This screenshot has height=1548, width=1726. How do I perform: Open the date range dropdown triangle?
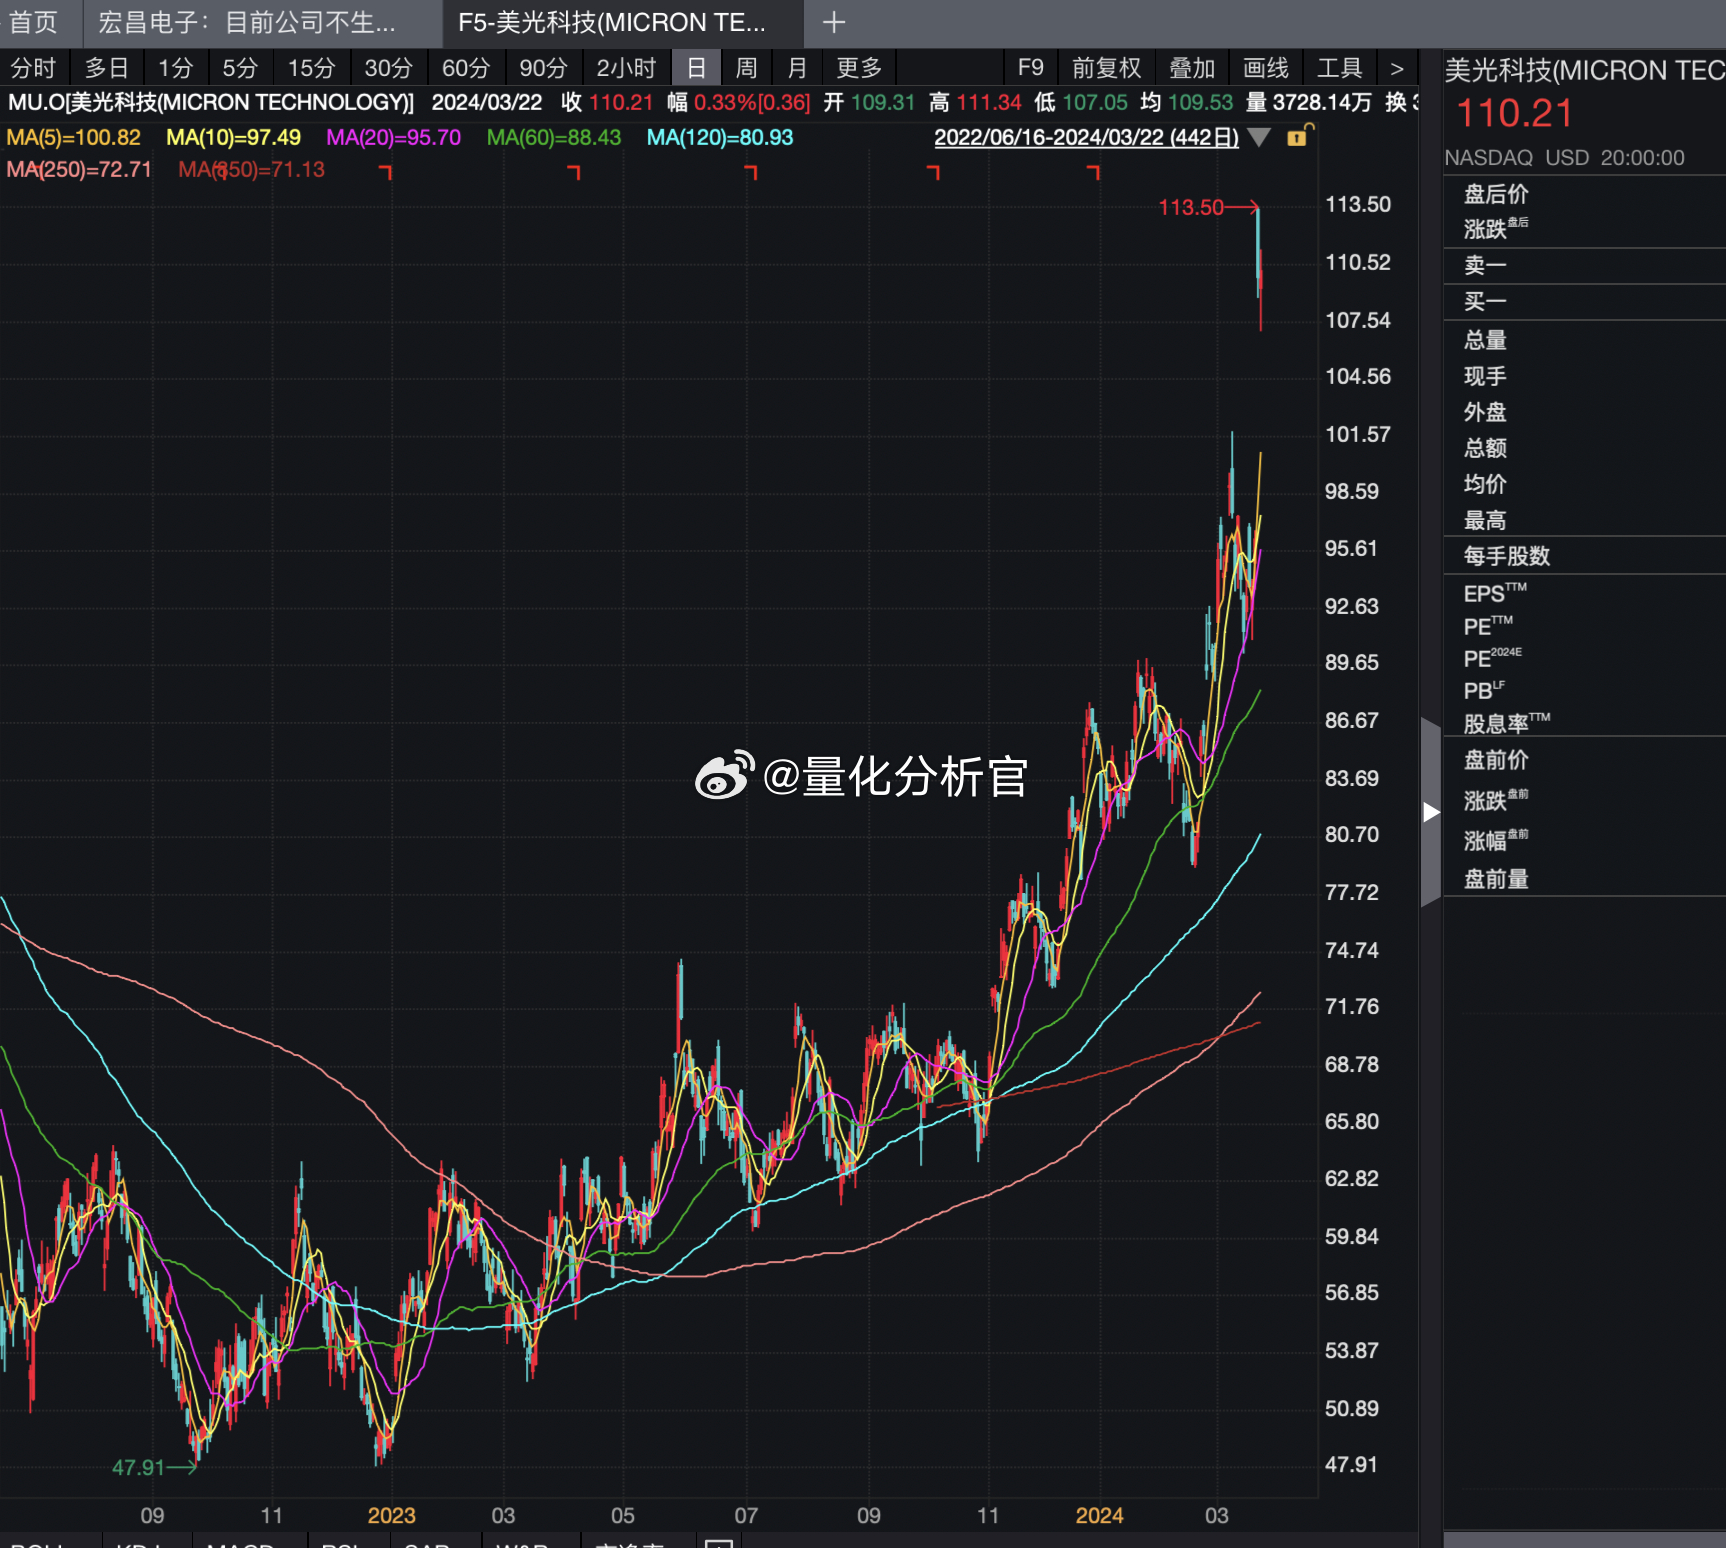coord(1260,137)
